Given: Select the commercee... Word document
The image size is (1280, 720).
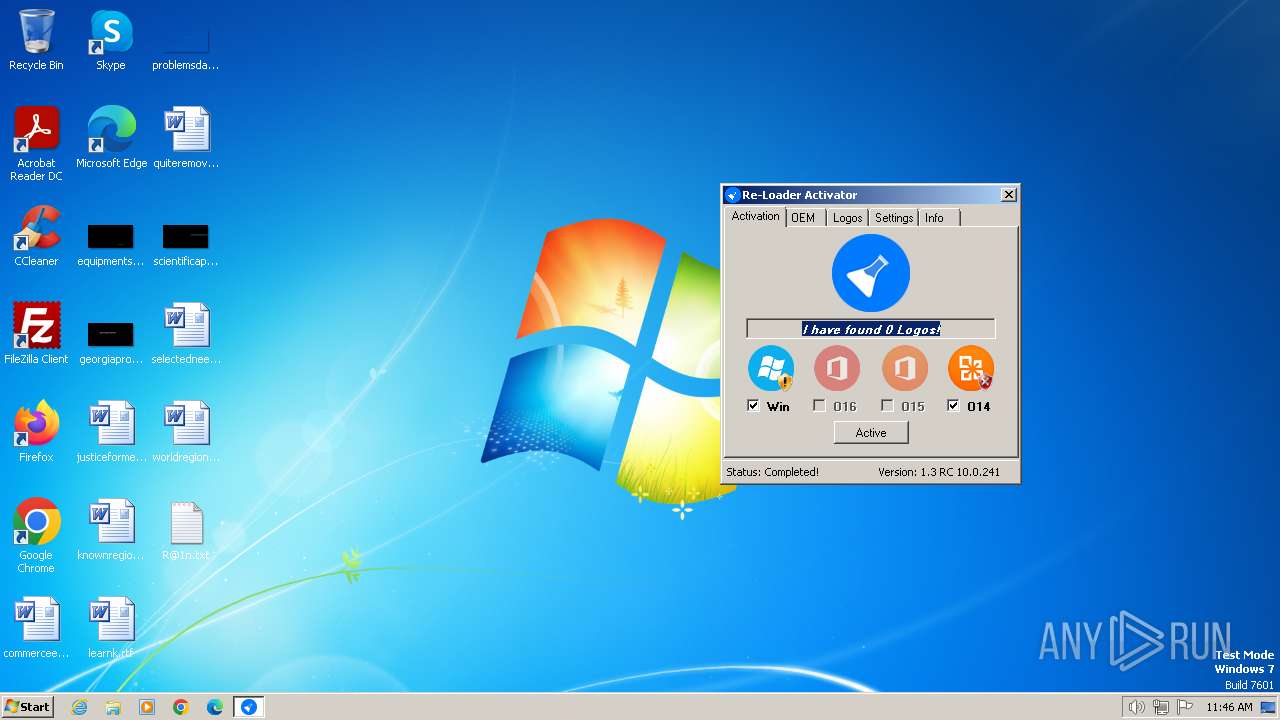Looking at the screenshot, I should 36,628.
